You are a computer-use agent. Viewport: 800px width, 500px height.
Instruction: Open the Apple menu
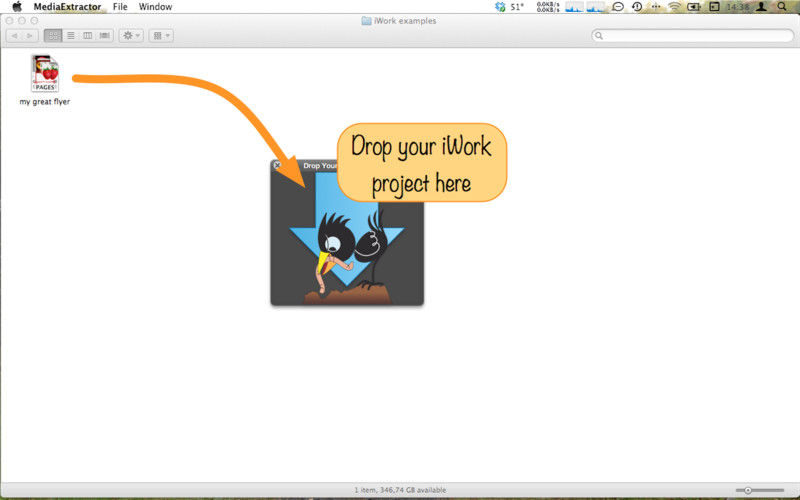17,7
